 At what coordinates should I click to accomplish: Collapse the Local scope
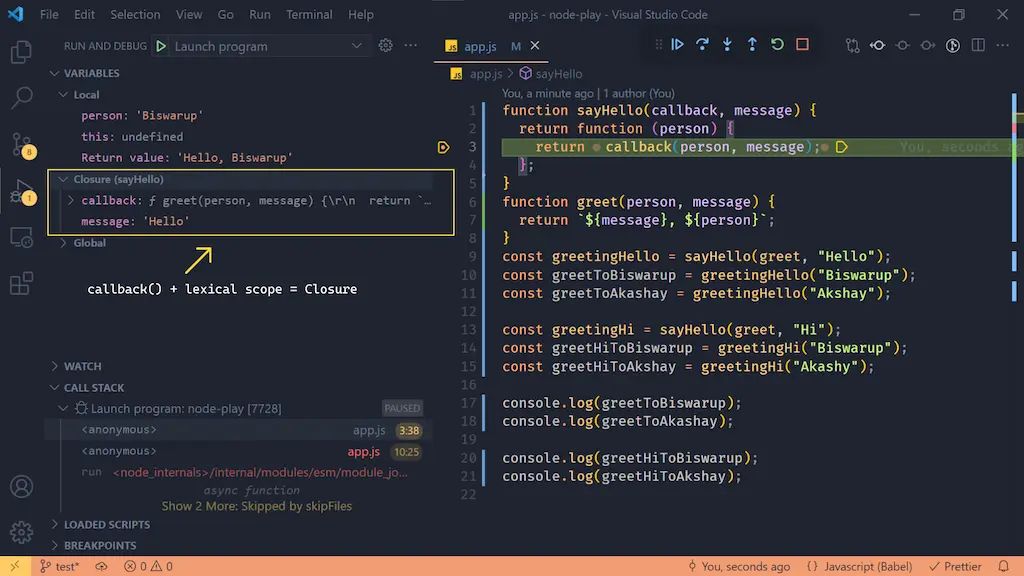click(63, 95)
